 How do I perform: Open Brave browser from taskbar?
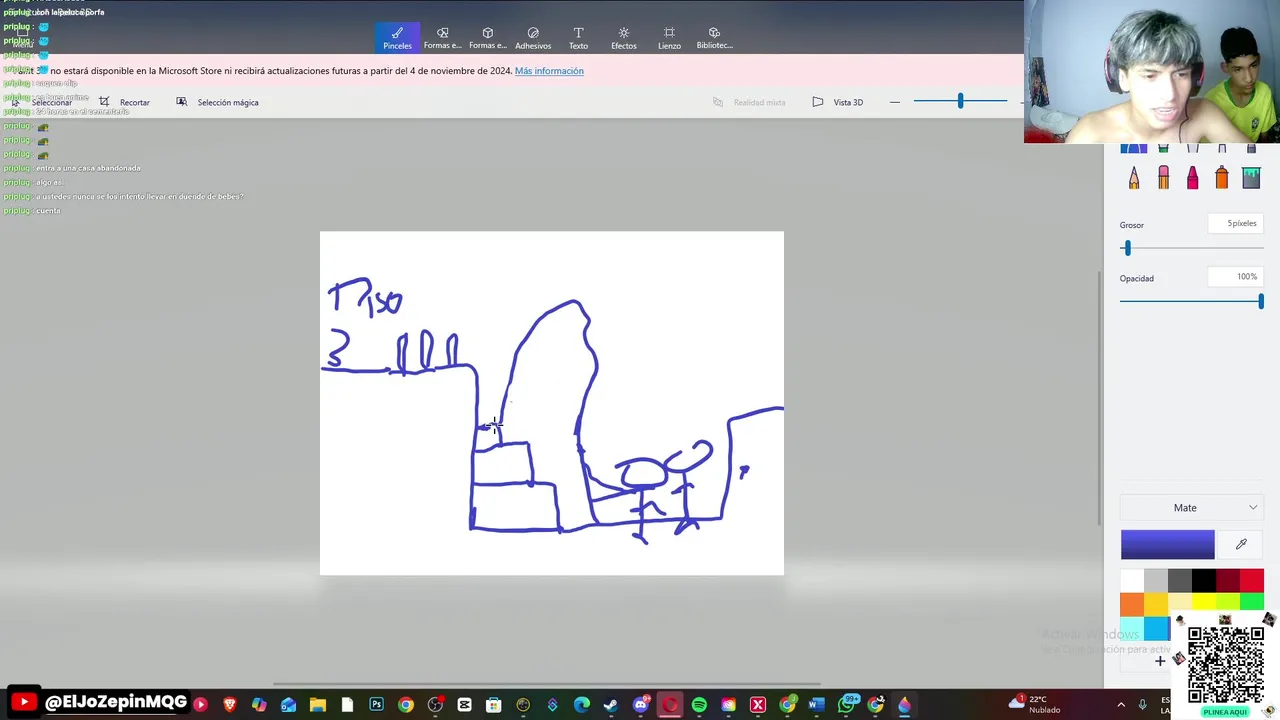(x=230, y=705)
